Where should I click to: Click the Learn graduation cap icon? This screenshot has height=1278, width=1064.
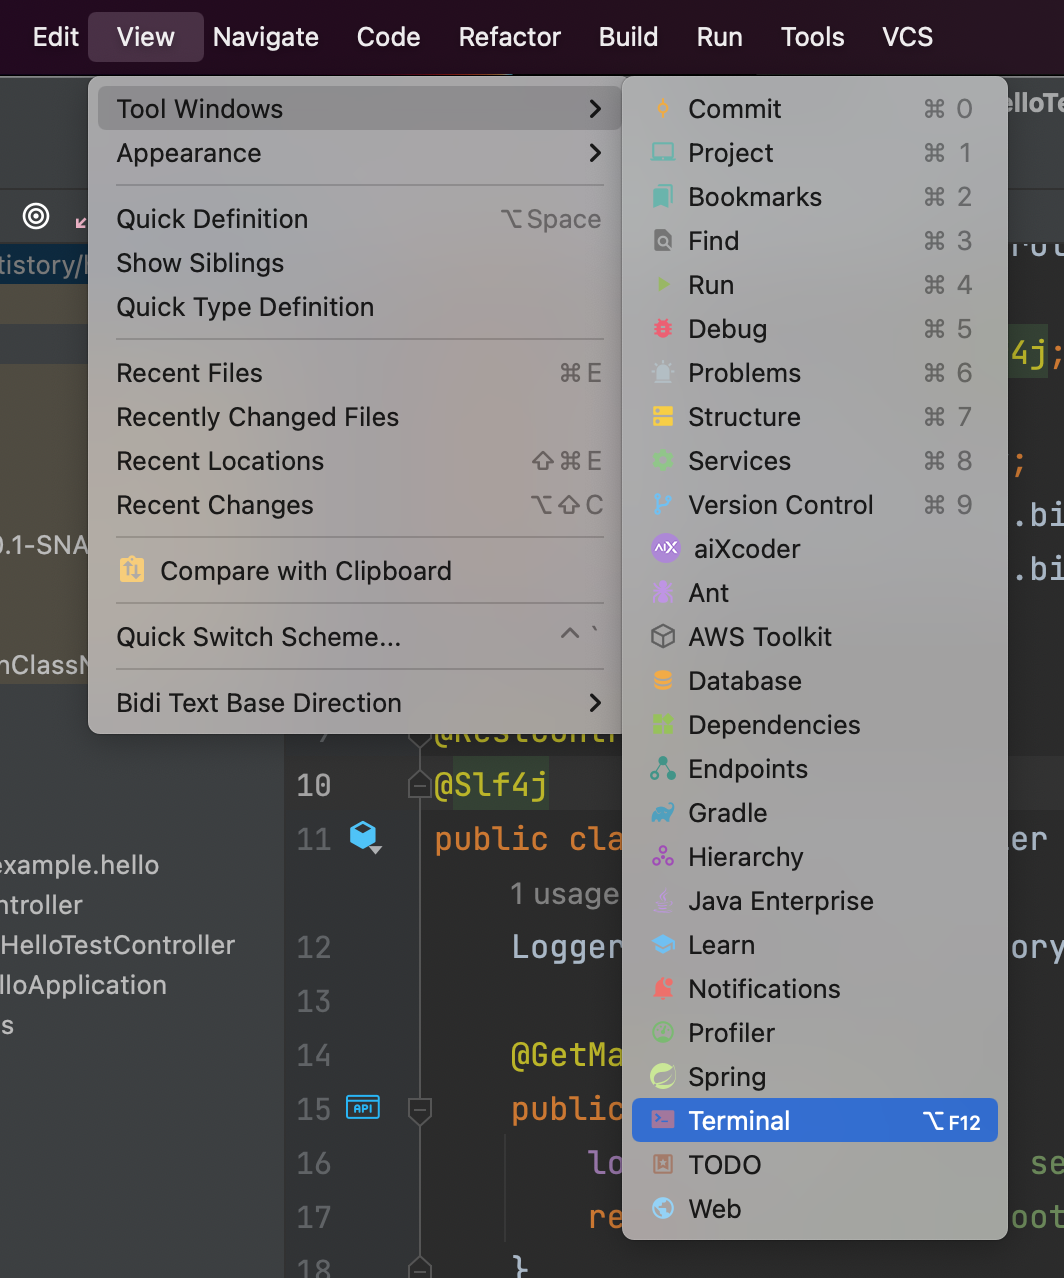662,944
